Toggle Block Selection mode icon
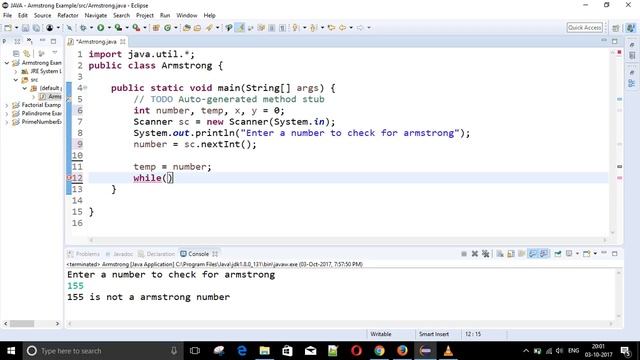Image resolution: width=640 pixels, height=360 pixels. tap(271, 28)
